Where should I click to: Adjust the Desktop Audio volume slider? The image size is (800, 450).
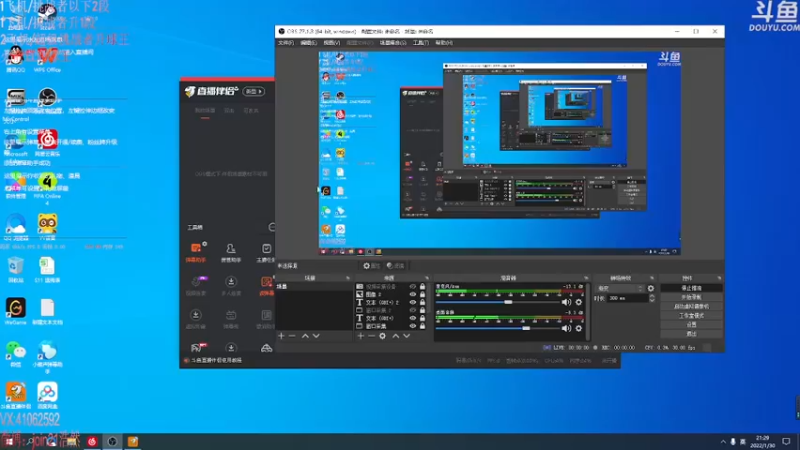498,328
